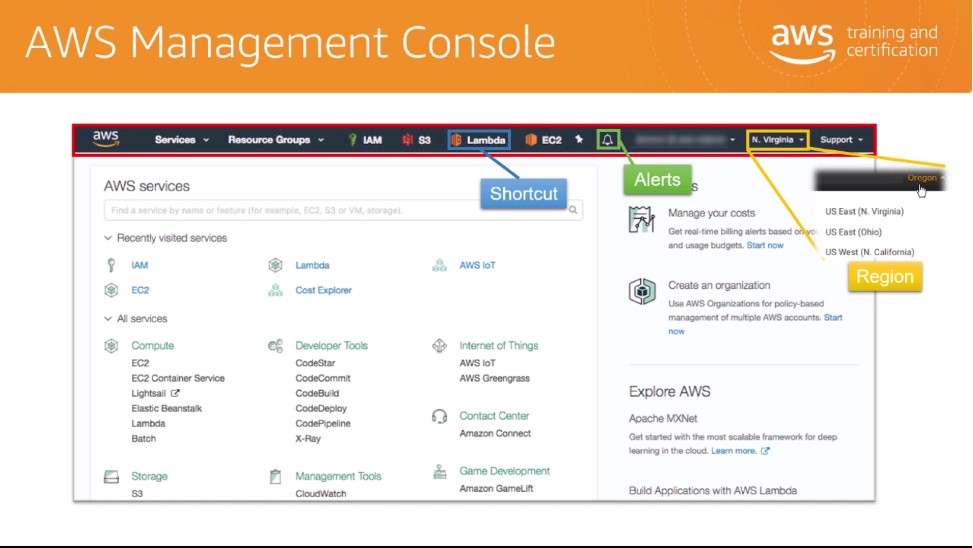Viewport: 973px width, 548px height.
Task: Open Lambda from recently visited services
Action: pyautogui.click(x=312, y=265)
